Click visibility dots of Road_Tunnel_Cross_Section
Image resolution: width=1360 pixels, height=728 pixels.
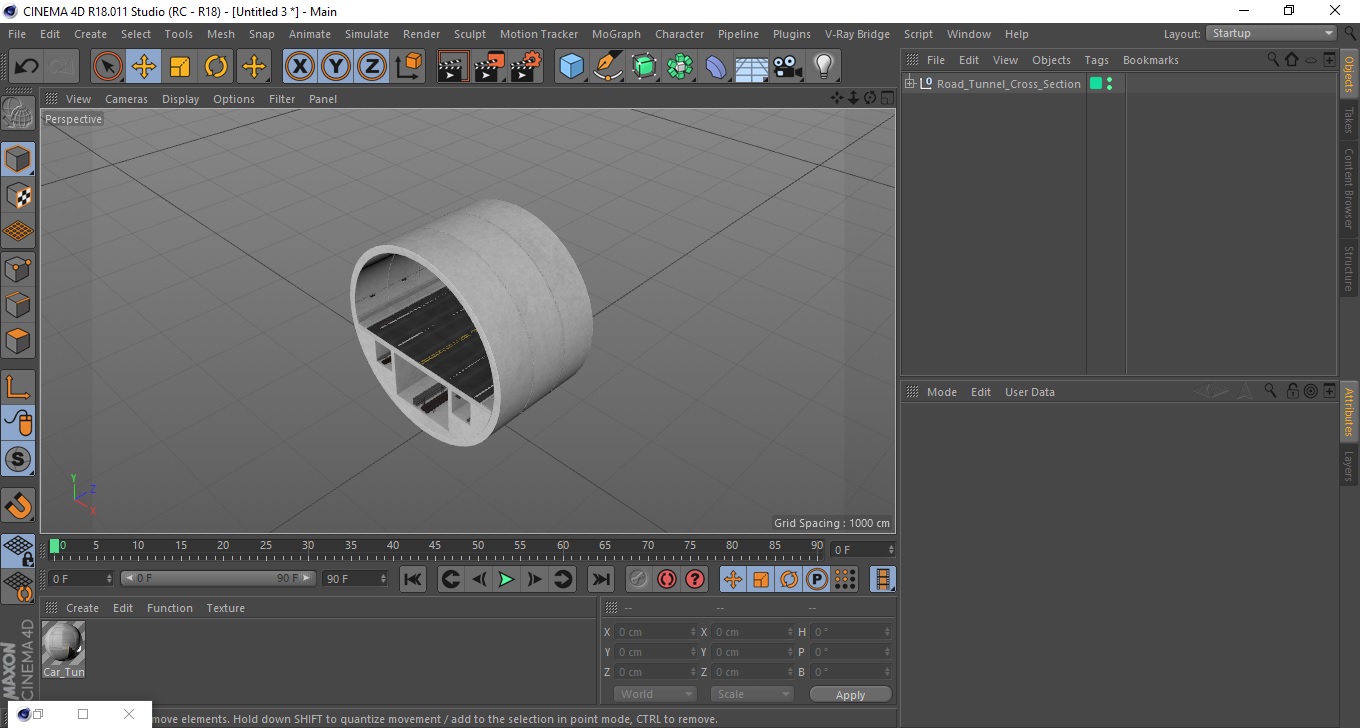click(1109, 84)
